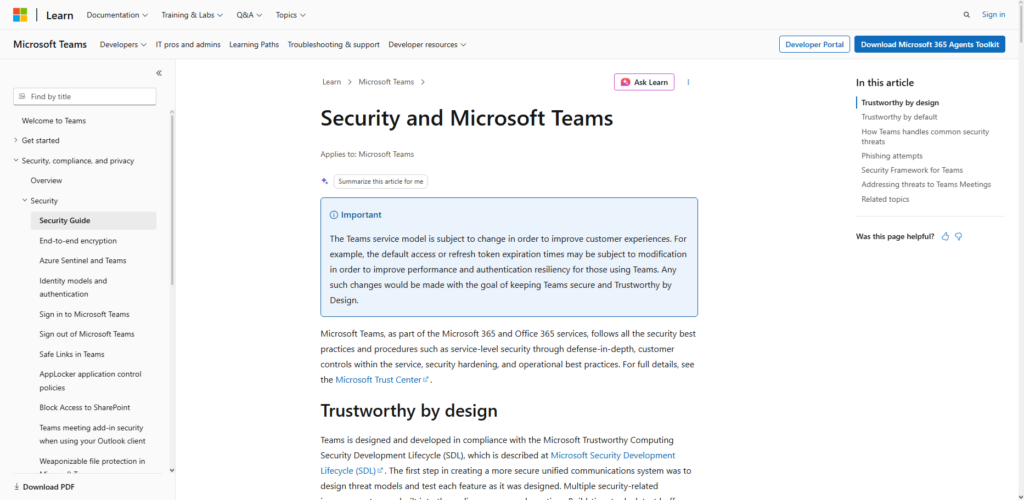Click Sign in
This screenshot has width=1024, height=500.
(993, 14)
